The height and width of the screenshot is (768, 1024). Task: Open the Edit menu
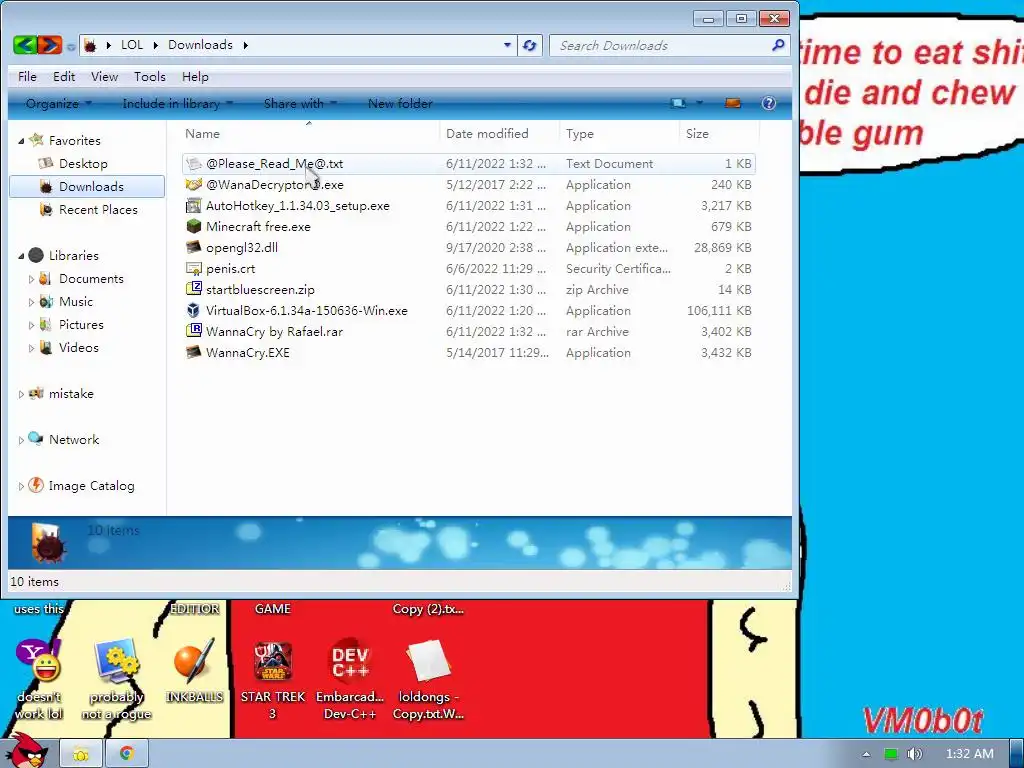point(64,76)
